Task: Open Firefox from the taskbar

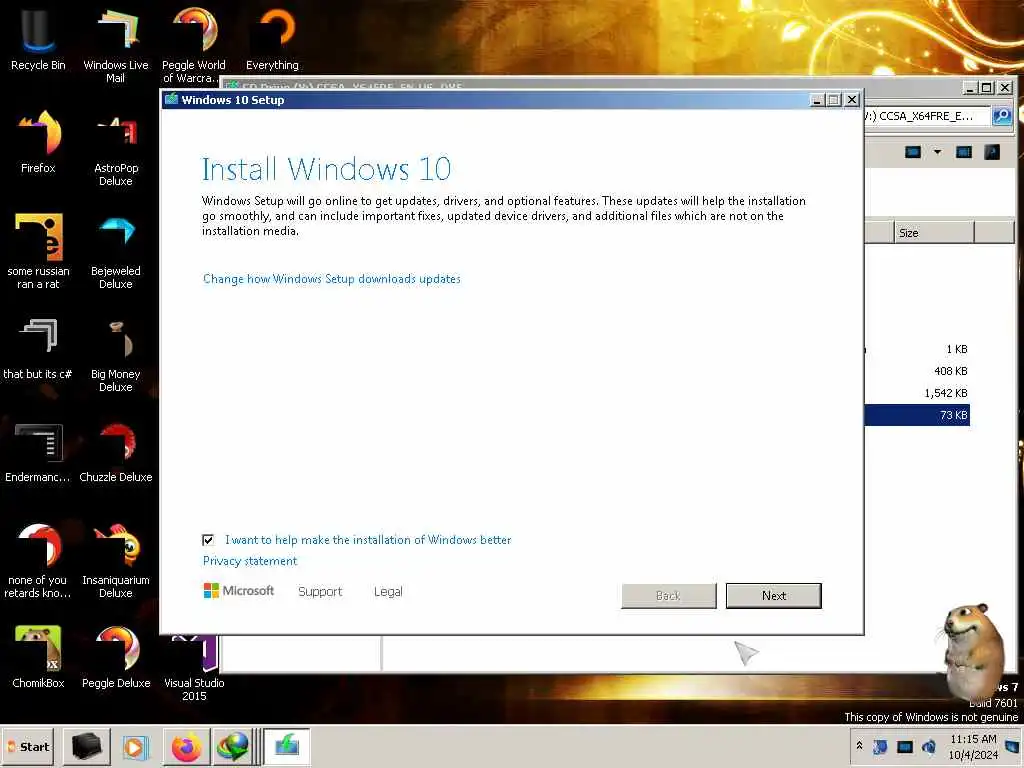Action: tap(187, 746)
